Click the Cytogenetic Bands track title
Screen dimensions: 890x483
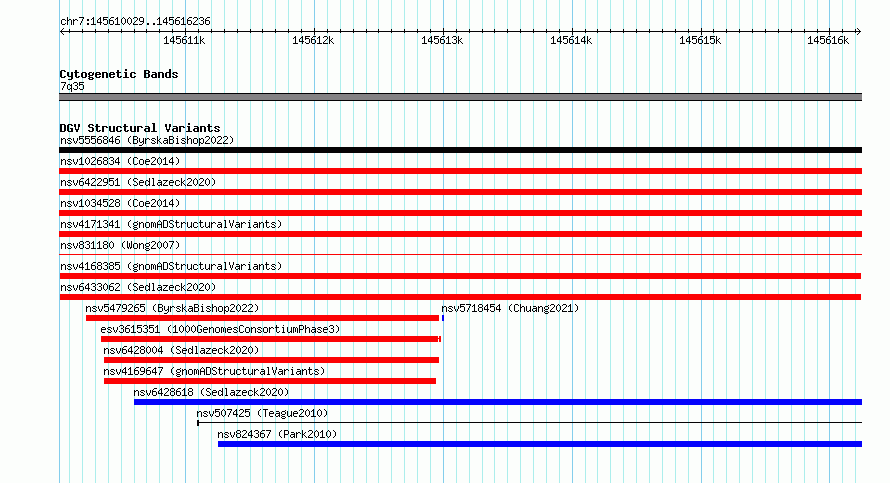point(119,74)
